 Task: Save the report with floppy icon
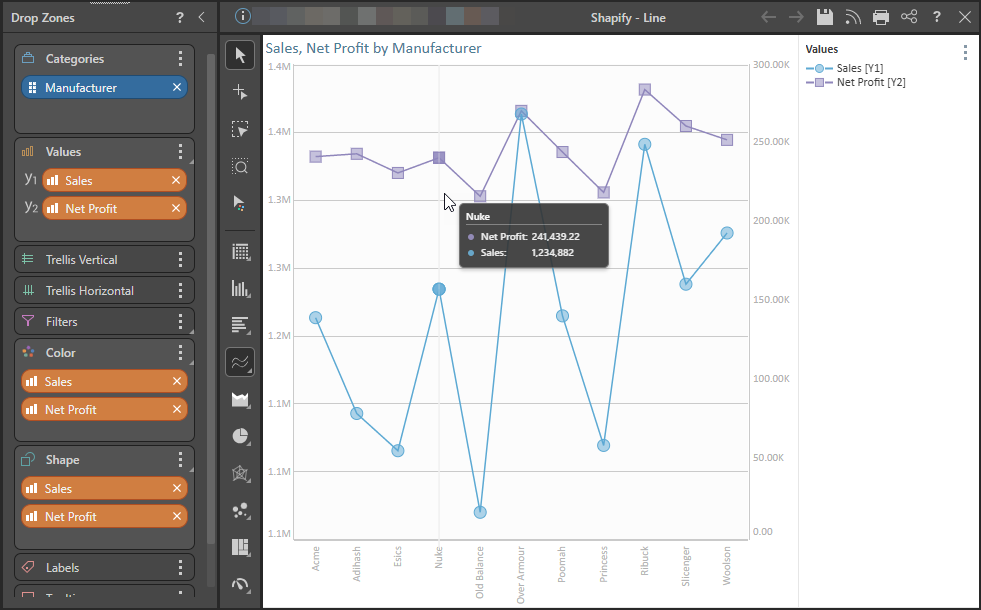(x=825, y=17)
